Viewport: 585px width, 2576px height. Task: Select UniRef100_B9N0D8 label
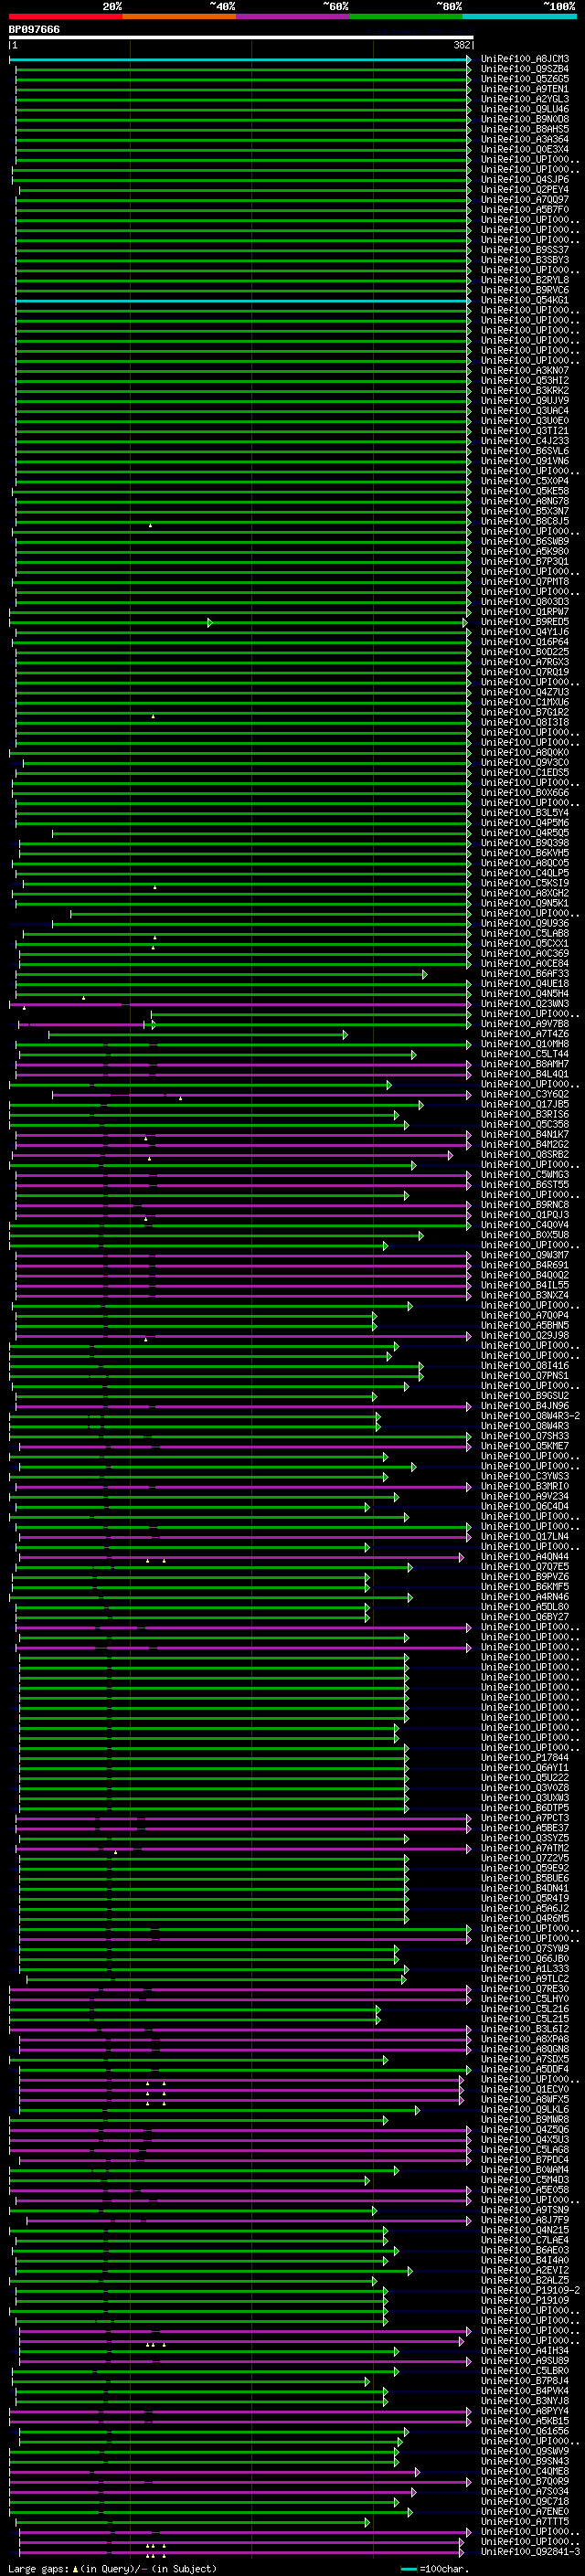pyautogui.click(x=525, y=119)
